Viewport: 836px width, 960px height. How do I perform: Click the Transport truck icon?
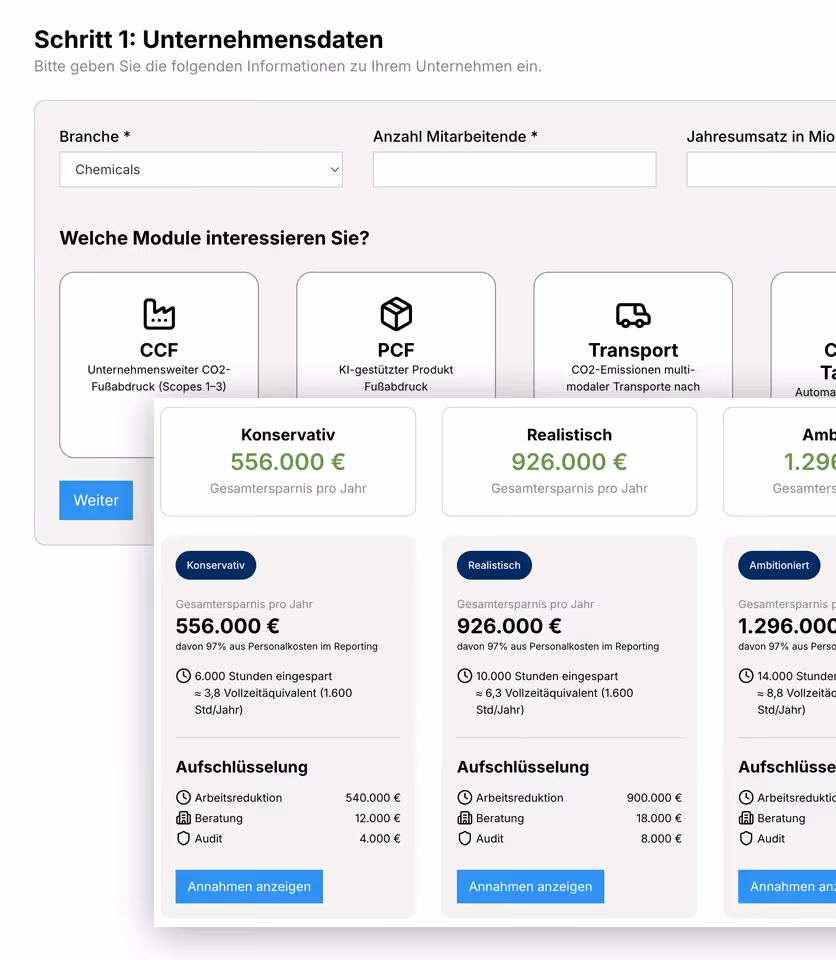coord(633,315)
